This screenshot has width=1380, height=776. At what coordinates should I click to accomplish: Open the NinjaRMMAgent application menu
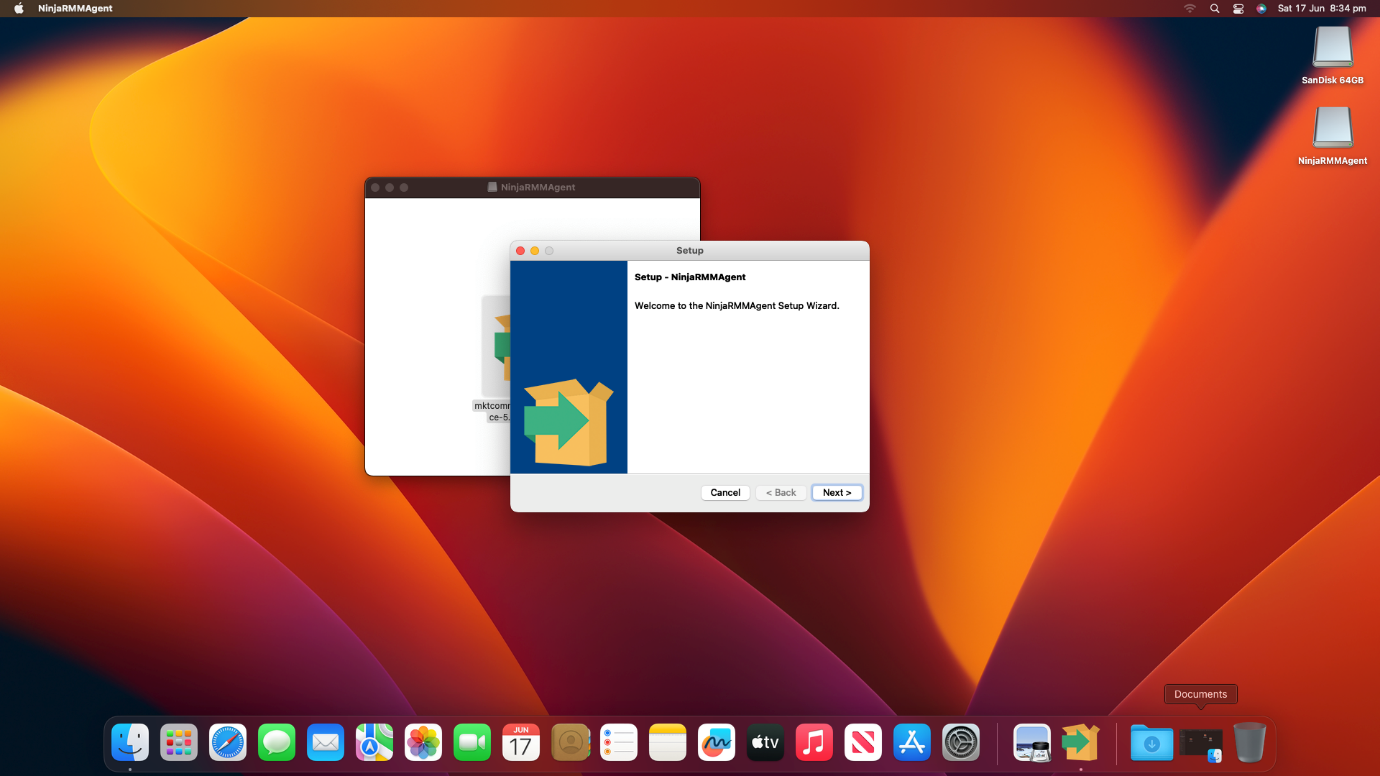pos(75,8)
